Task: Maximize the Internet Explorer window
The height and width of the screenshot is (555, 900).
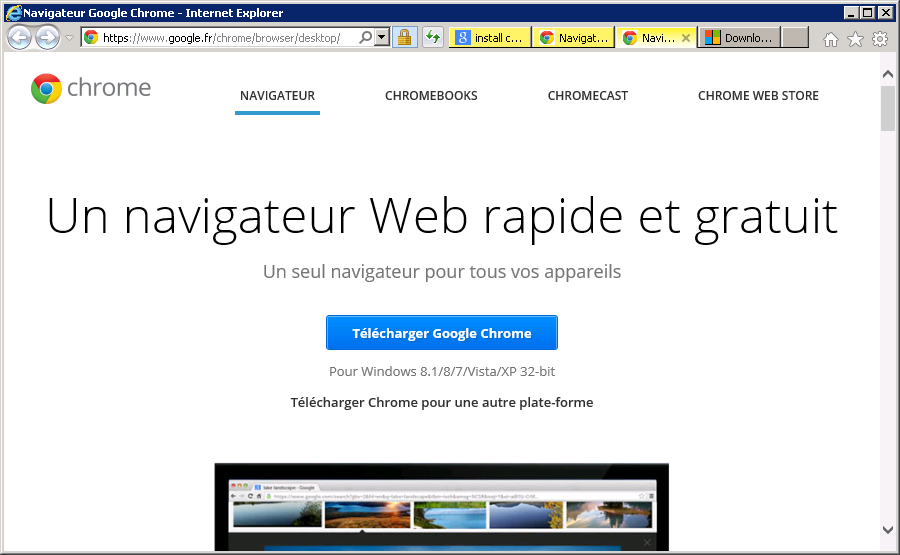Action: [x=868, y=13]
